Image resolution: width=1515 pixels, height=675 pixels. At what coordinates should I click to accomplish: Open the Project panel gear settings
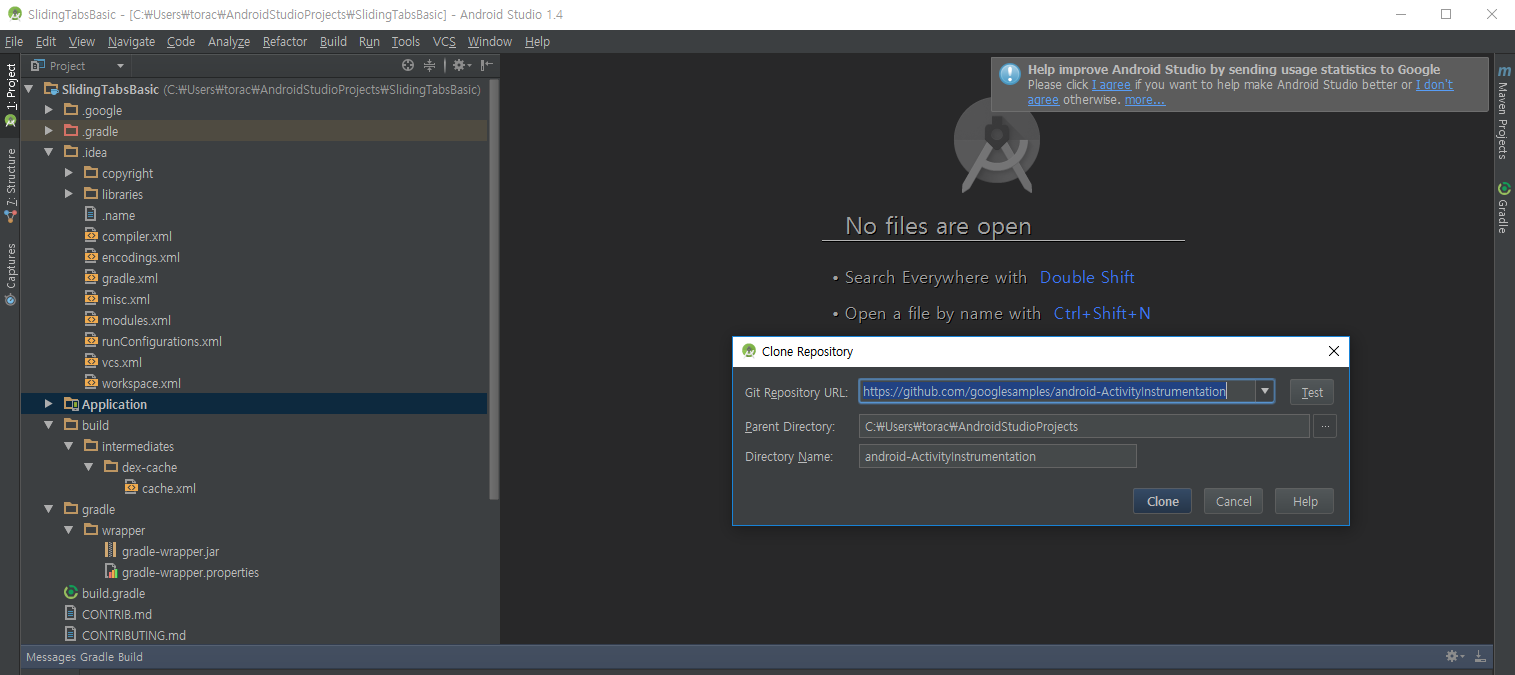pos(459,66)
